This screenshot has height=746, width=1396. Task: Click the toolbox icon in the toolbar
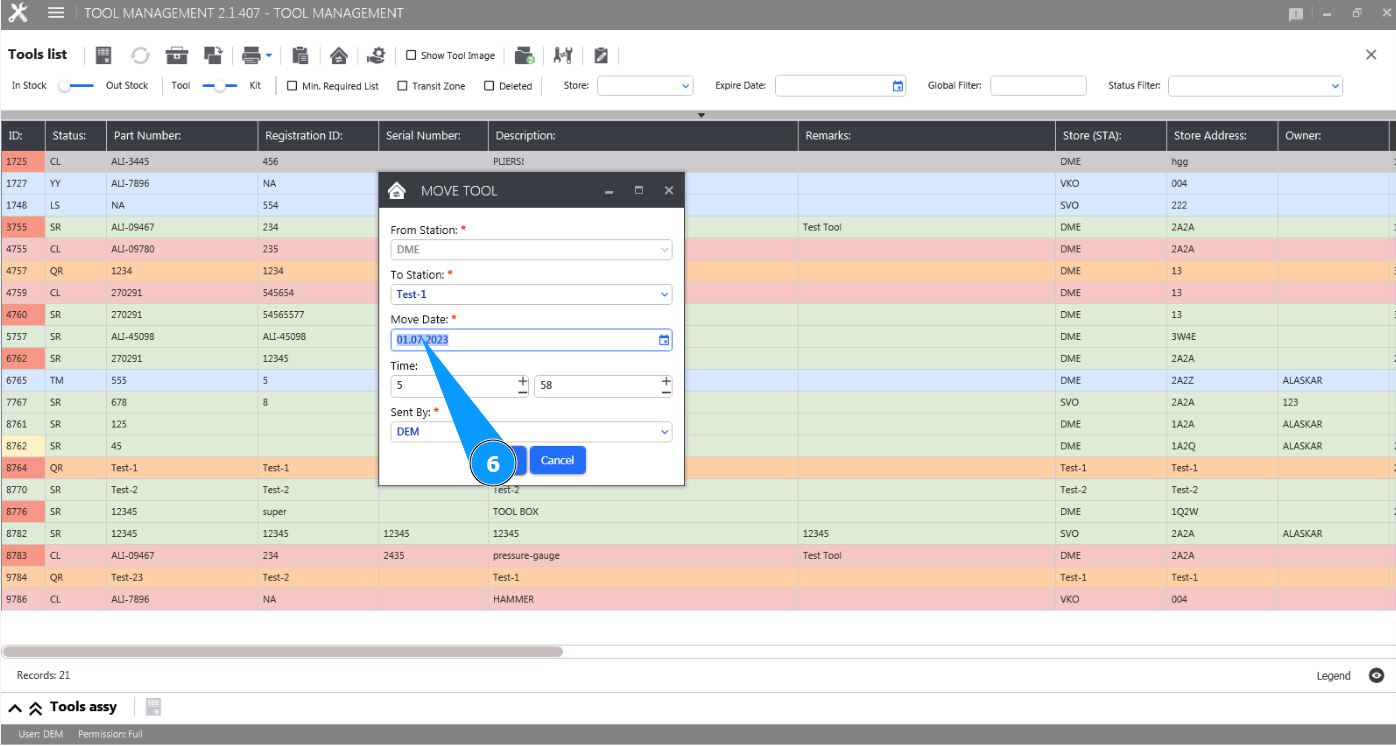click(177, 55)
